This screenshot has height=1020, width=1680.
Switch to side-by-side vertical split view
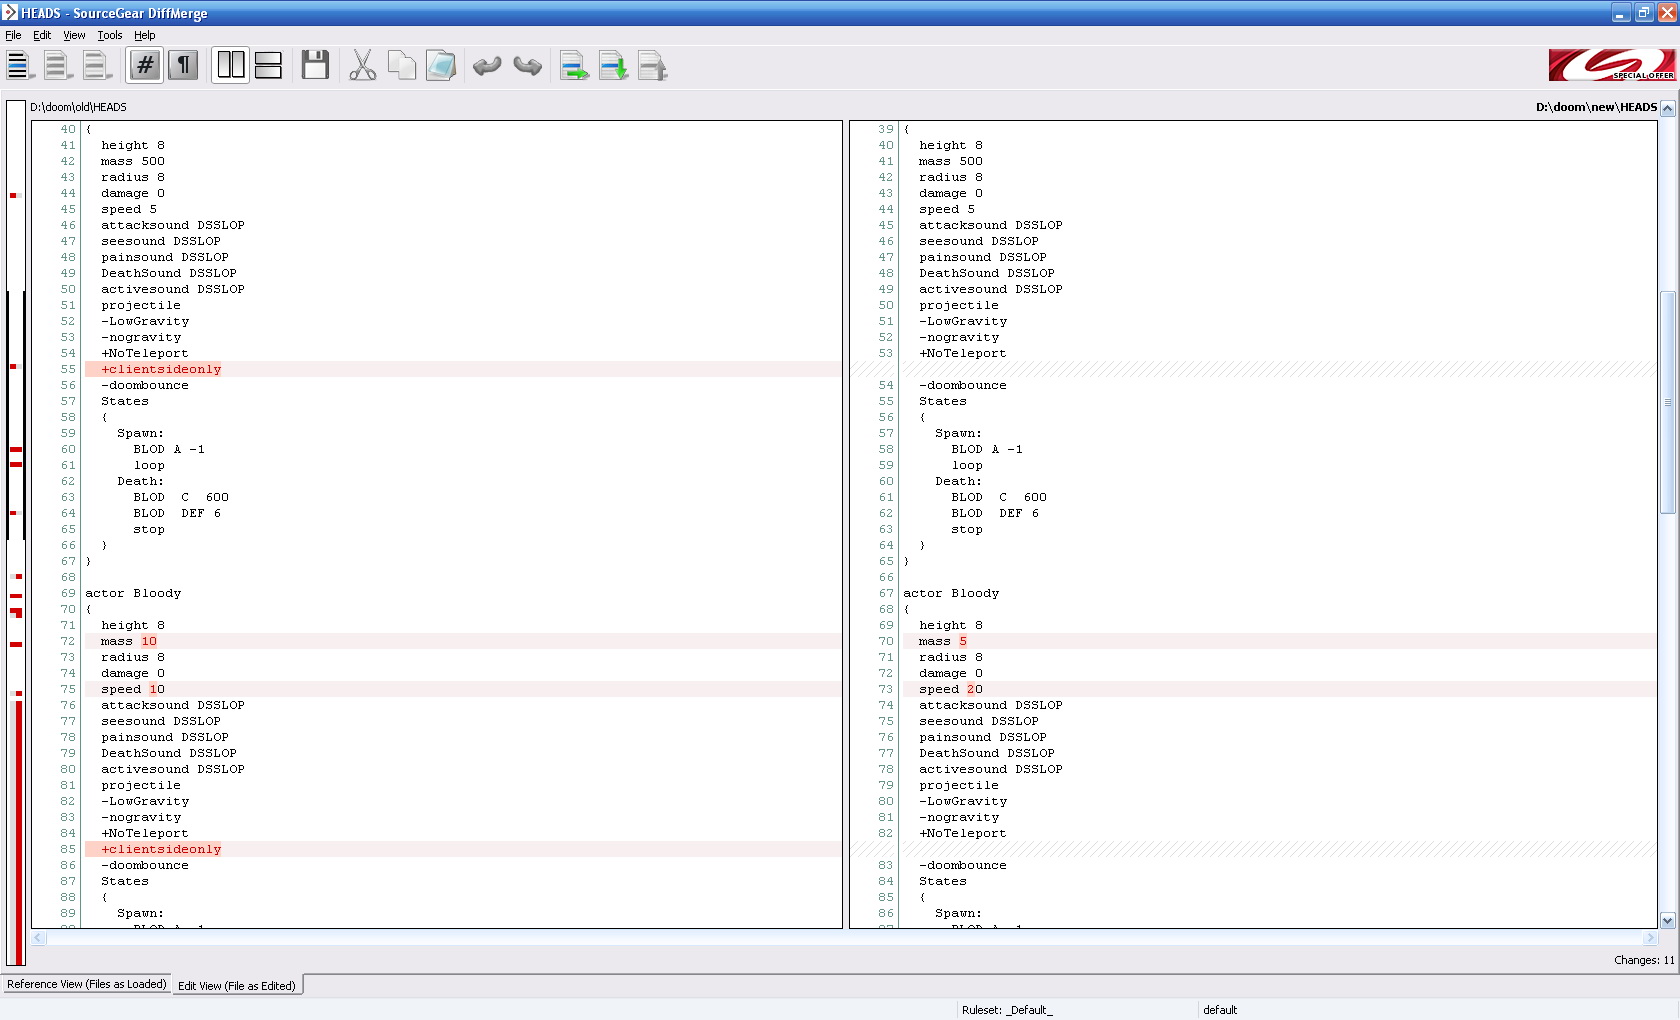(x=231, y=66)
